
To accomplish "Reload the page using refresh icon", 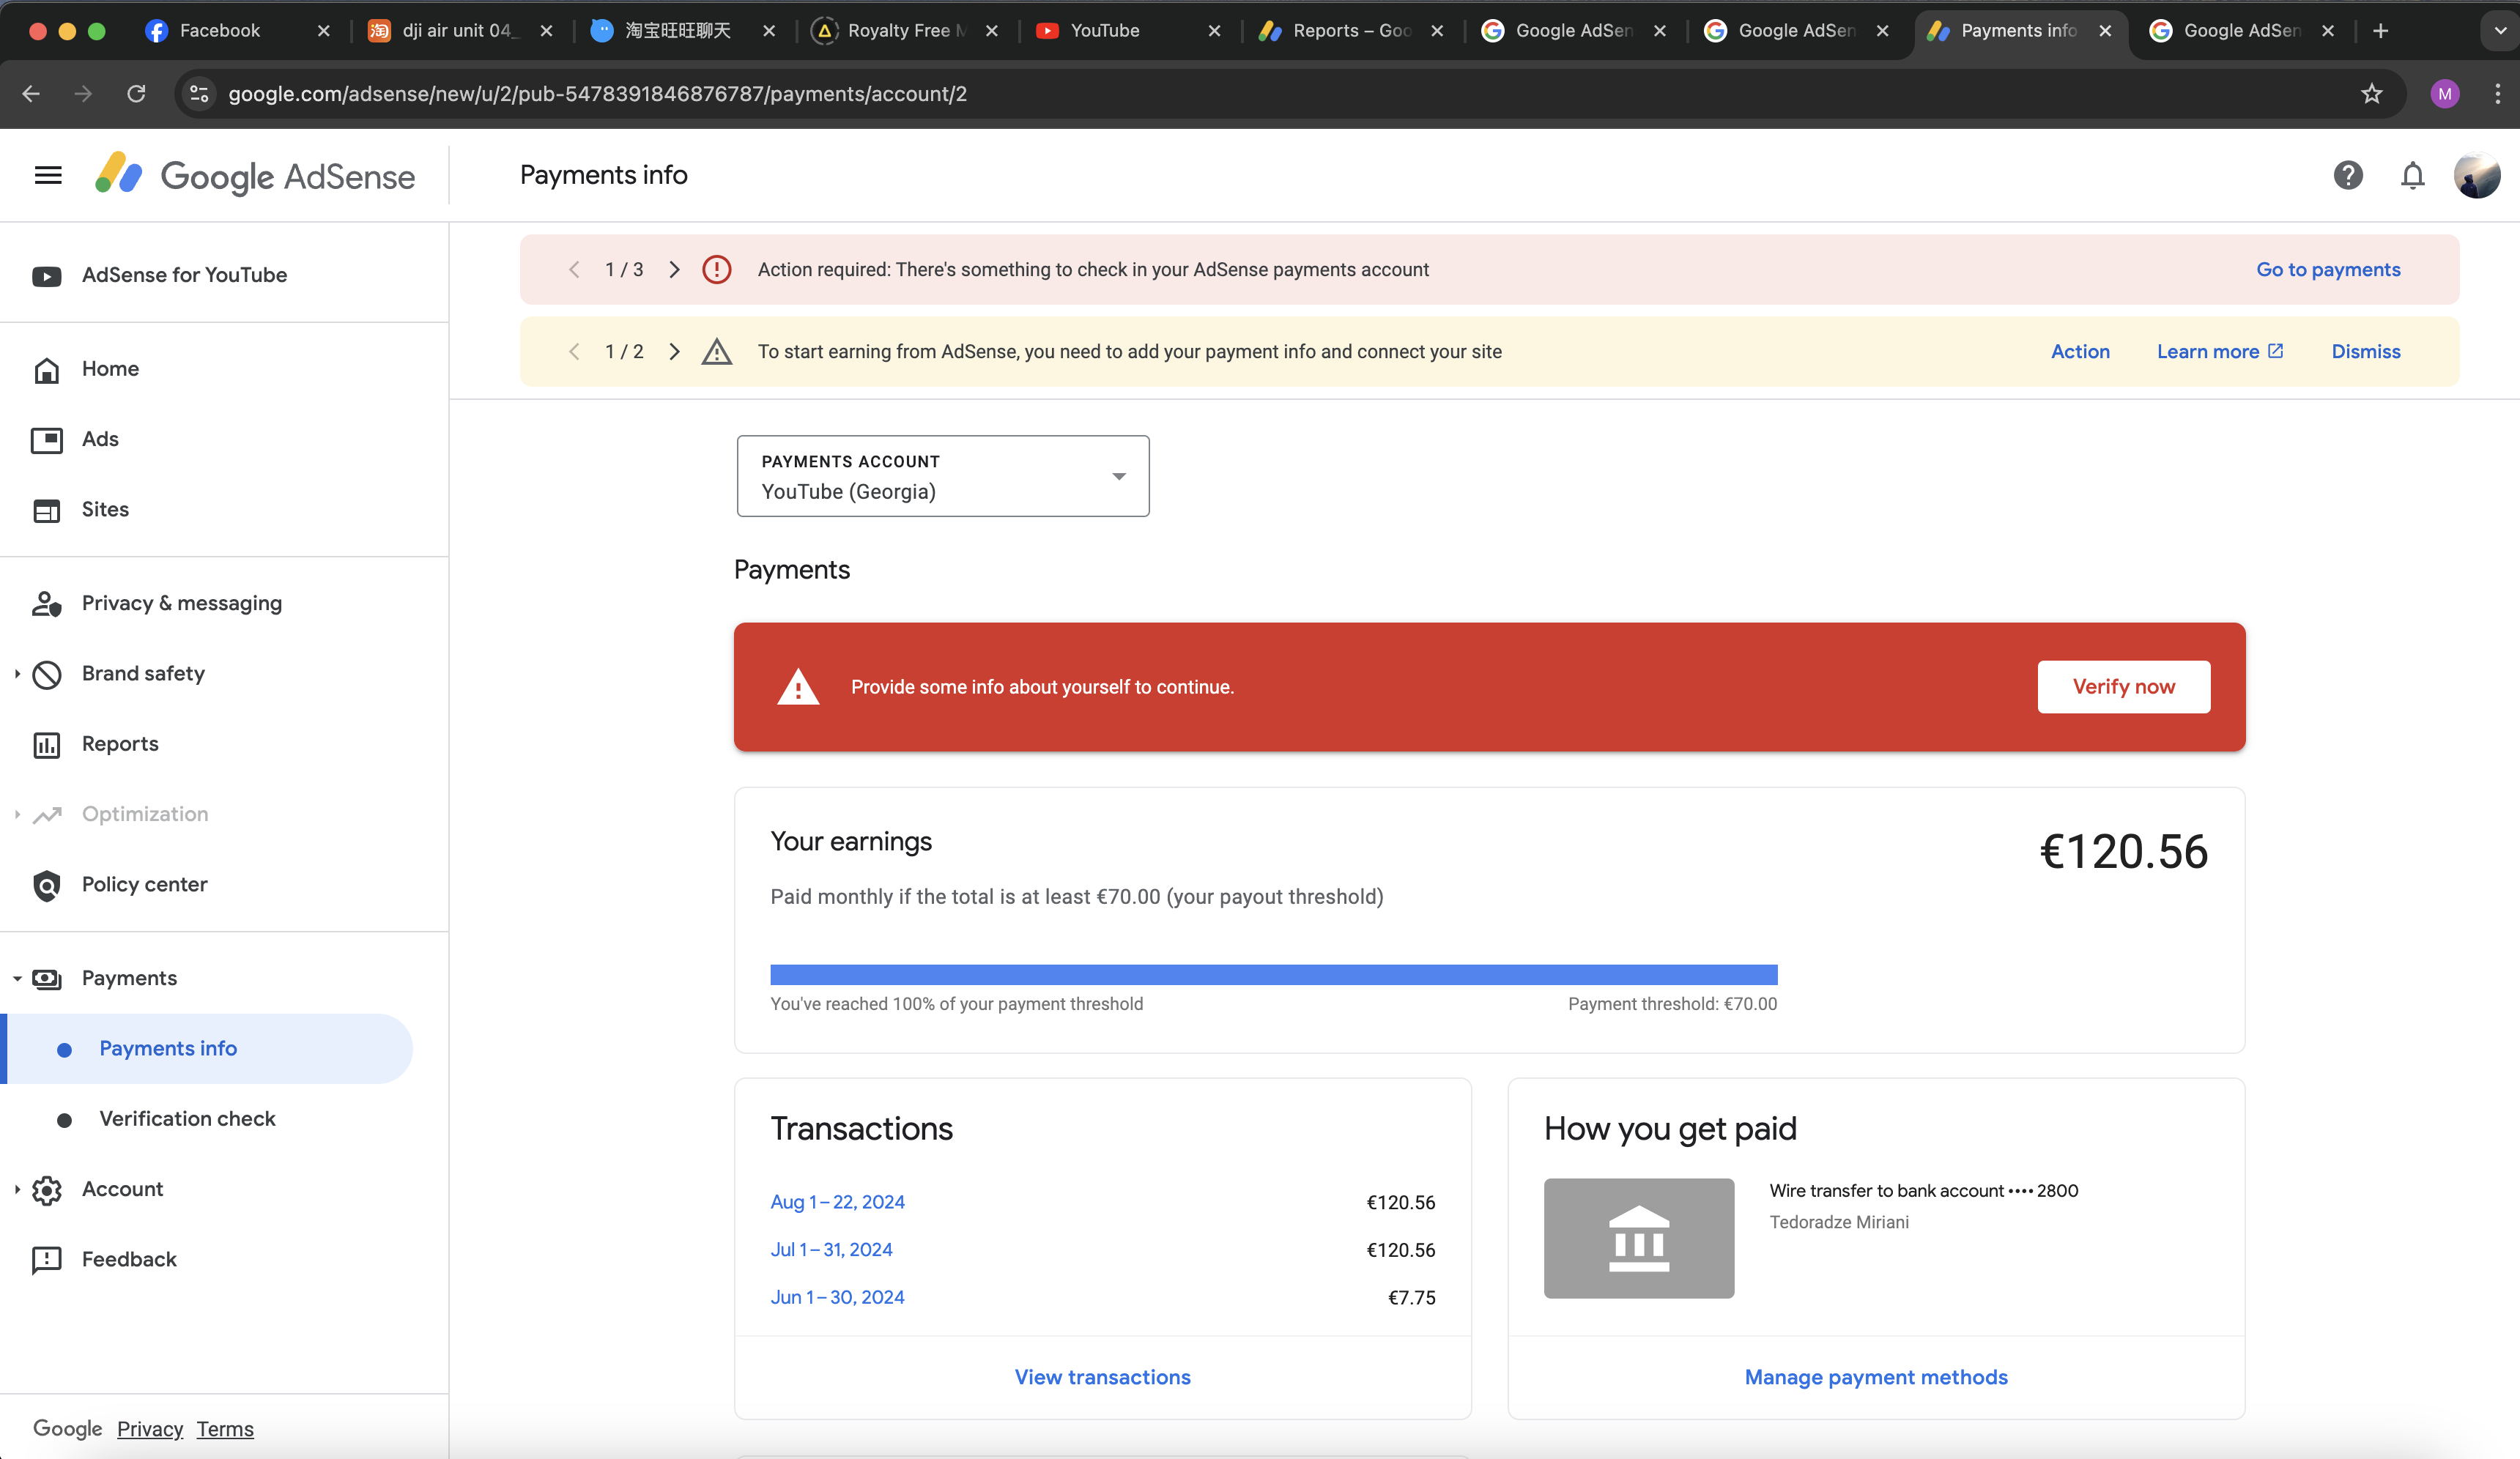I will (136, 94).
